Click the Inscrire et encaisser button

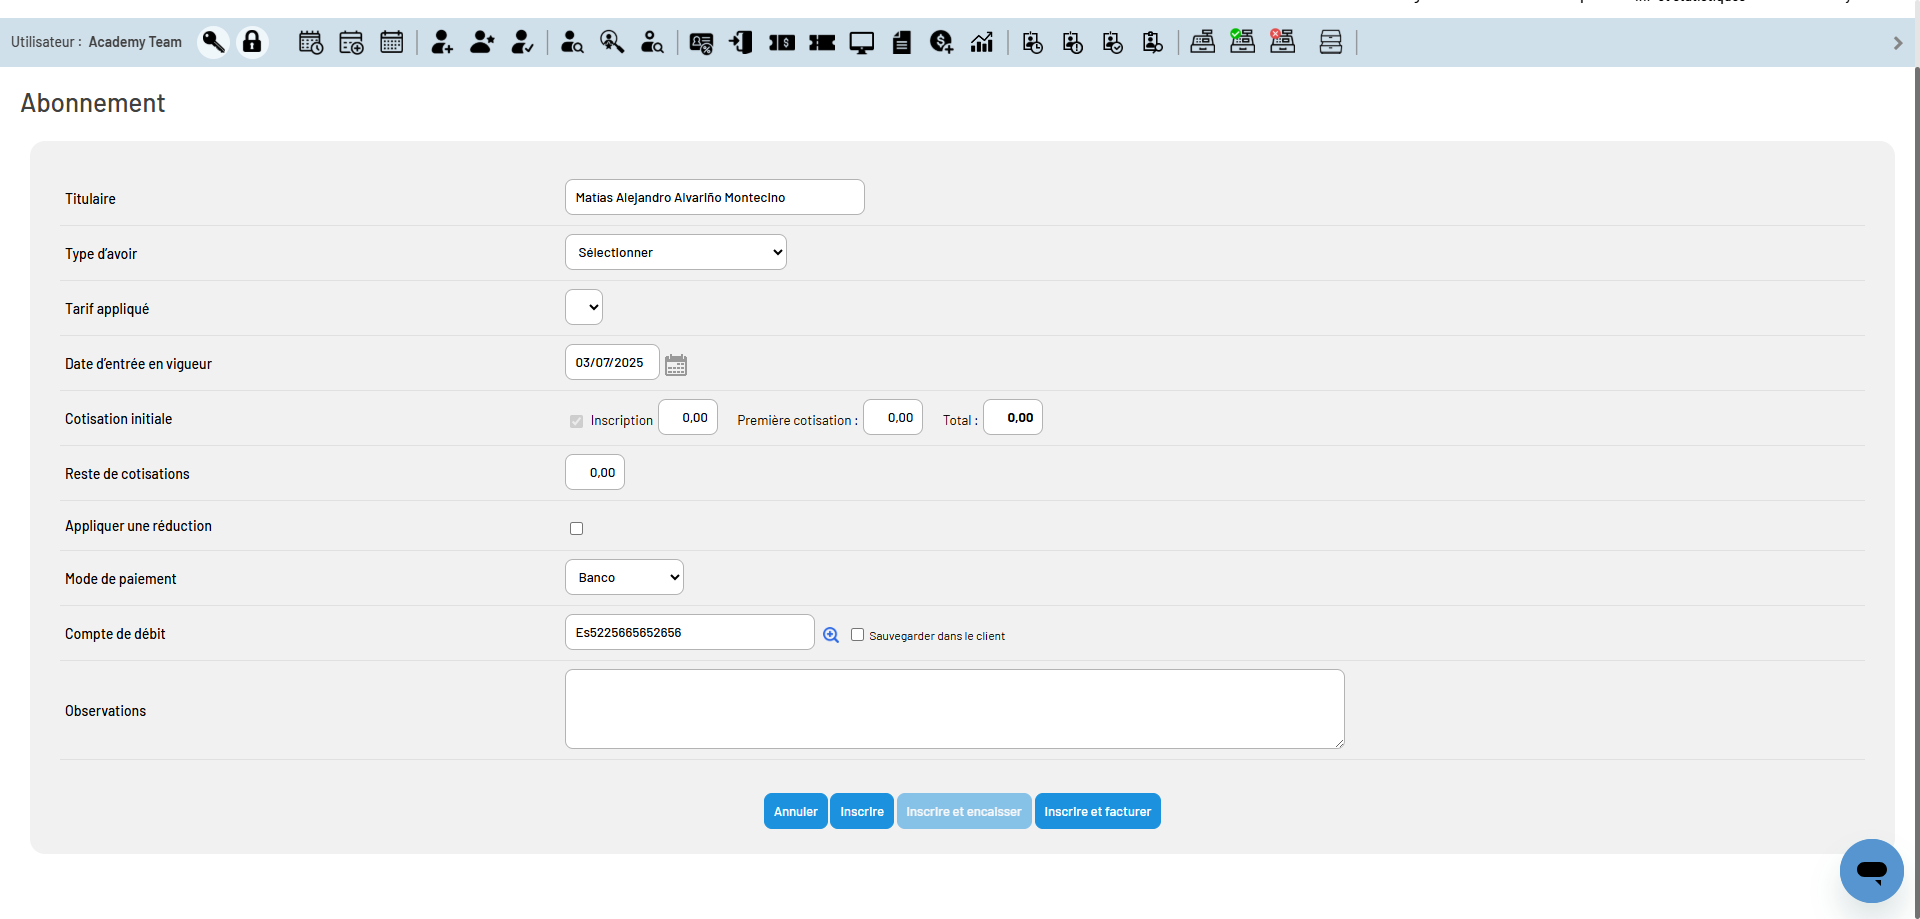[x=964, y=811]
